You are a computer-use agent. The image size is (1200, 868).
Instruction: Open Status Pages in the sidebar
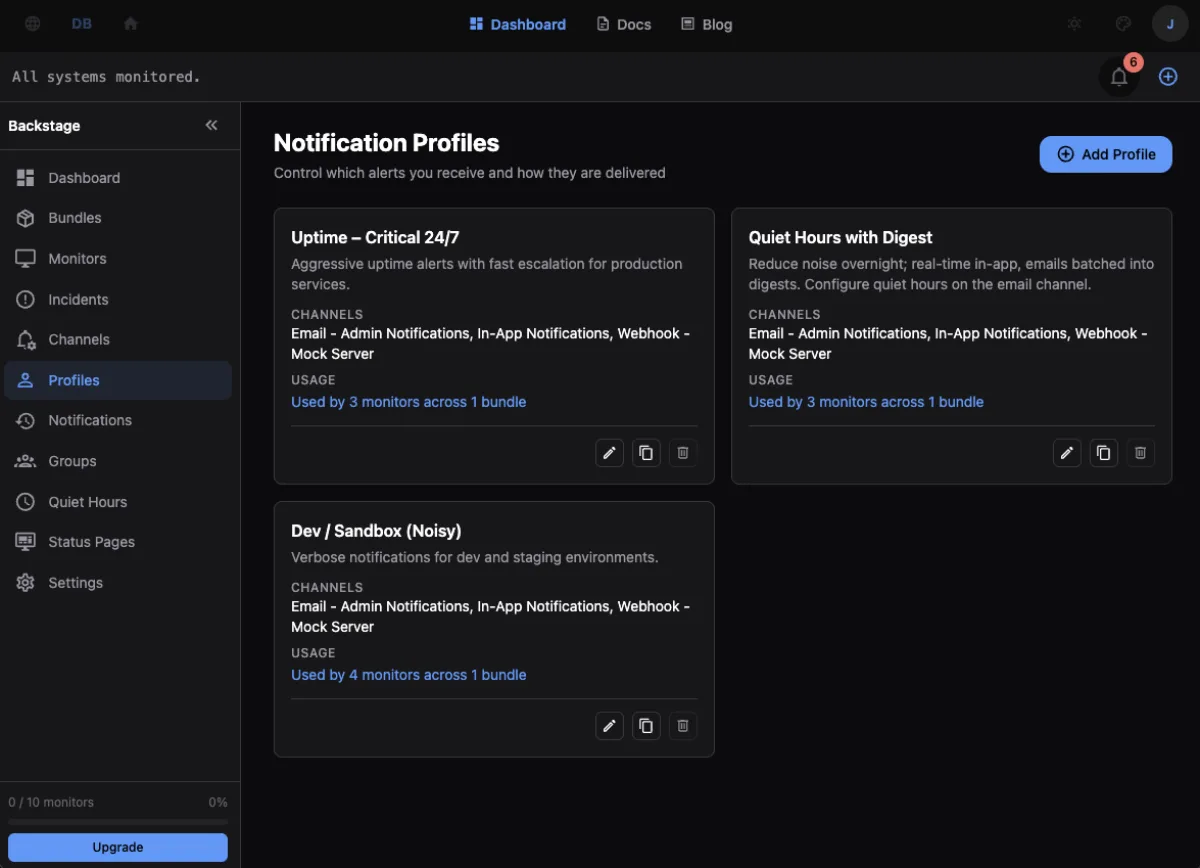tap(118, 542)
